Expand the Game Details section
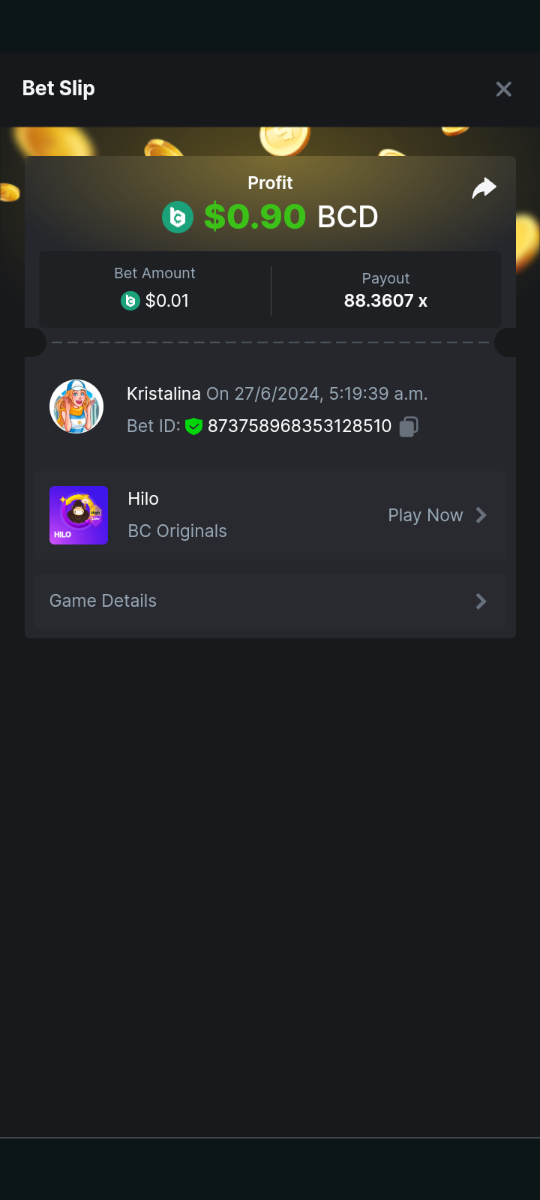540x1200 pixels. [x=270, y=601]
